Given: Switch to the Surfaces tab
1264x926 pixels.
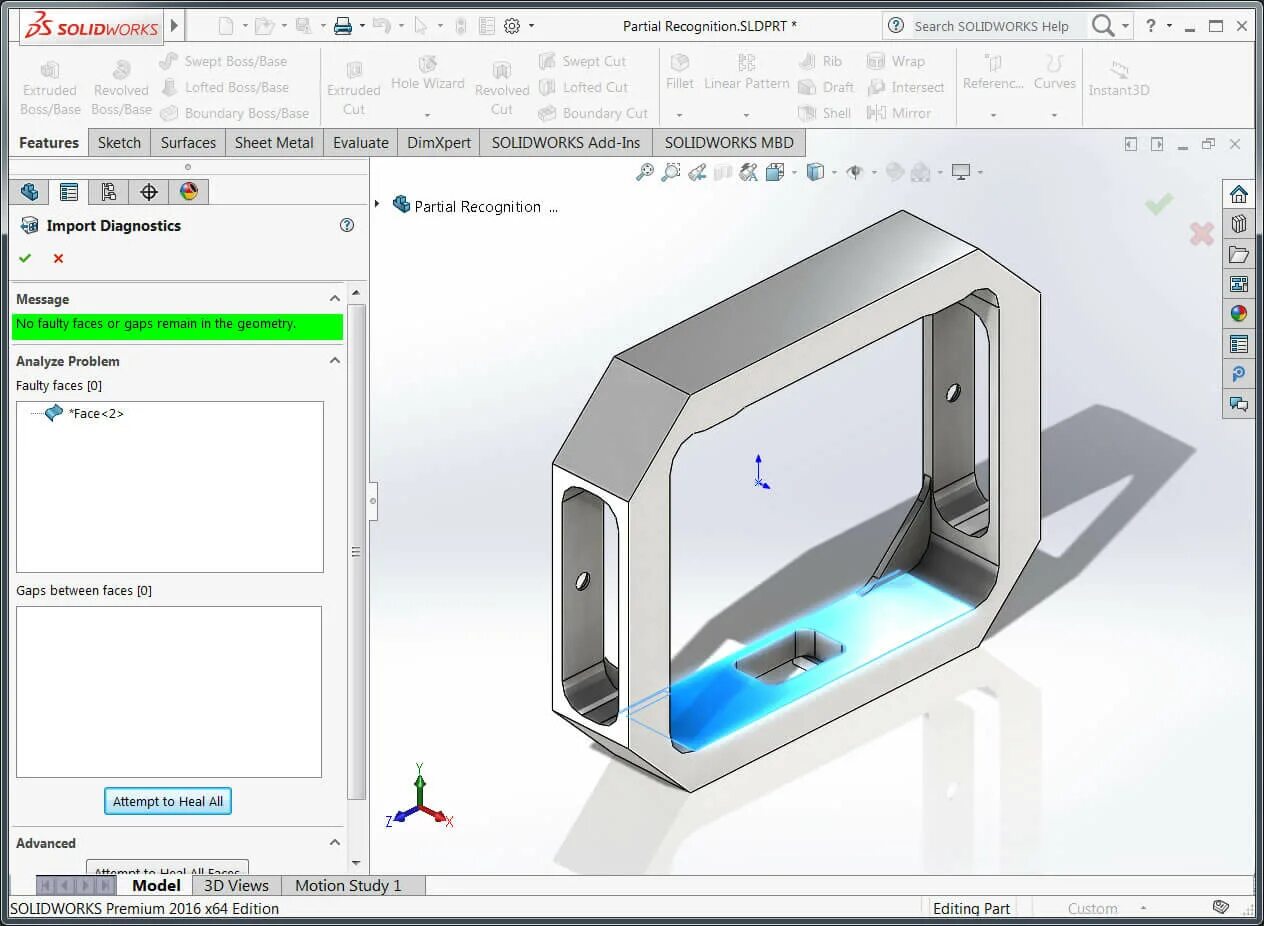Looking at the screenshot, I should pyautogui.click(x=188, y=143).
